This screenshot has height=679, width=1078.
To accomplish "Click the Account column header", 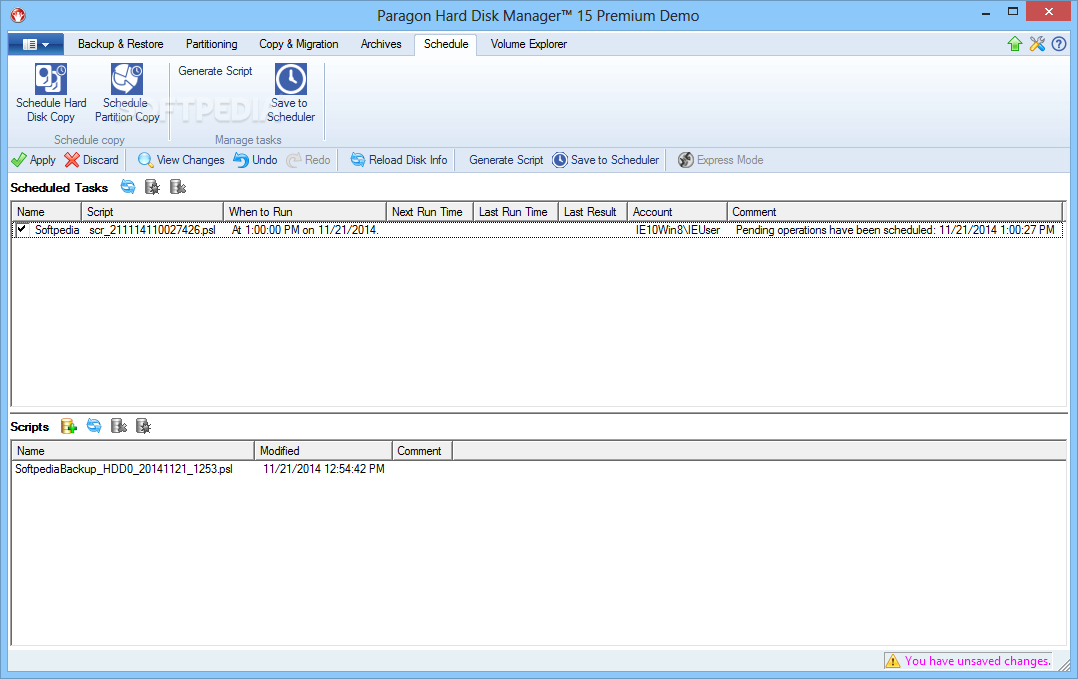I will 678,212.
